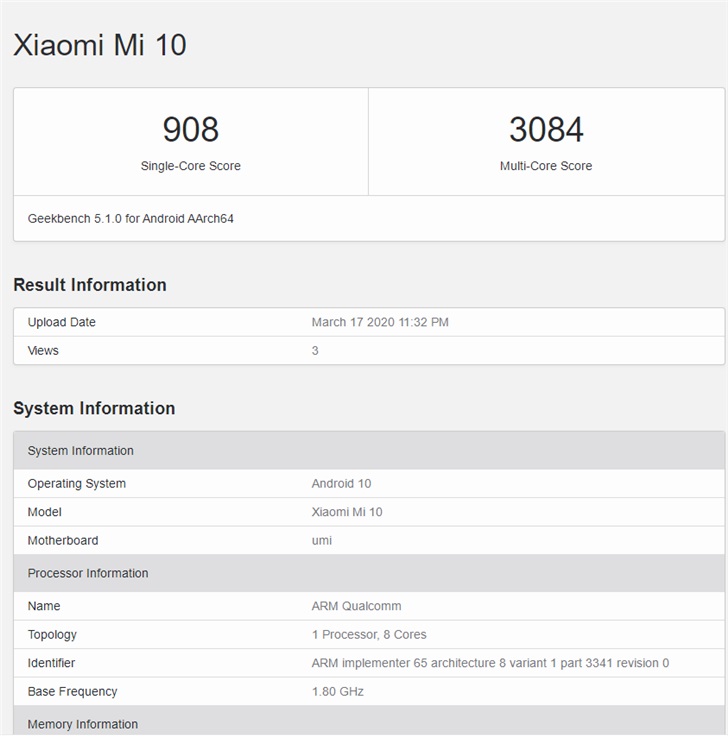This screenshot has height=737, width=728.
Task: Select the 908 single-core score number
Action: pos(190,129)
